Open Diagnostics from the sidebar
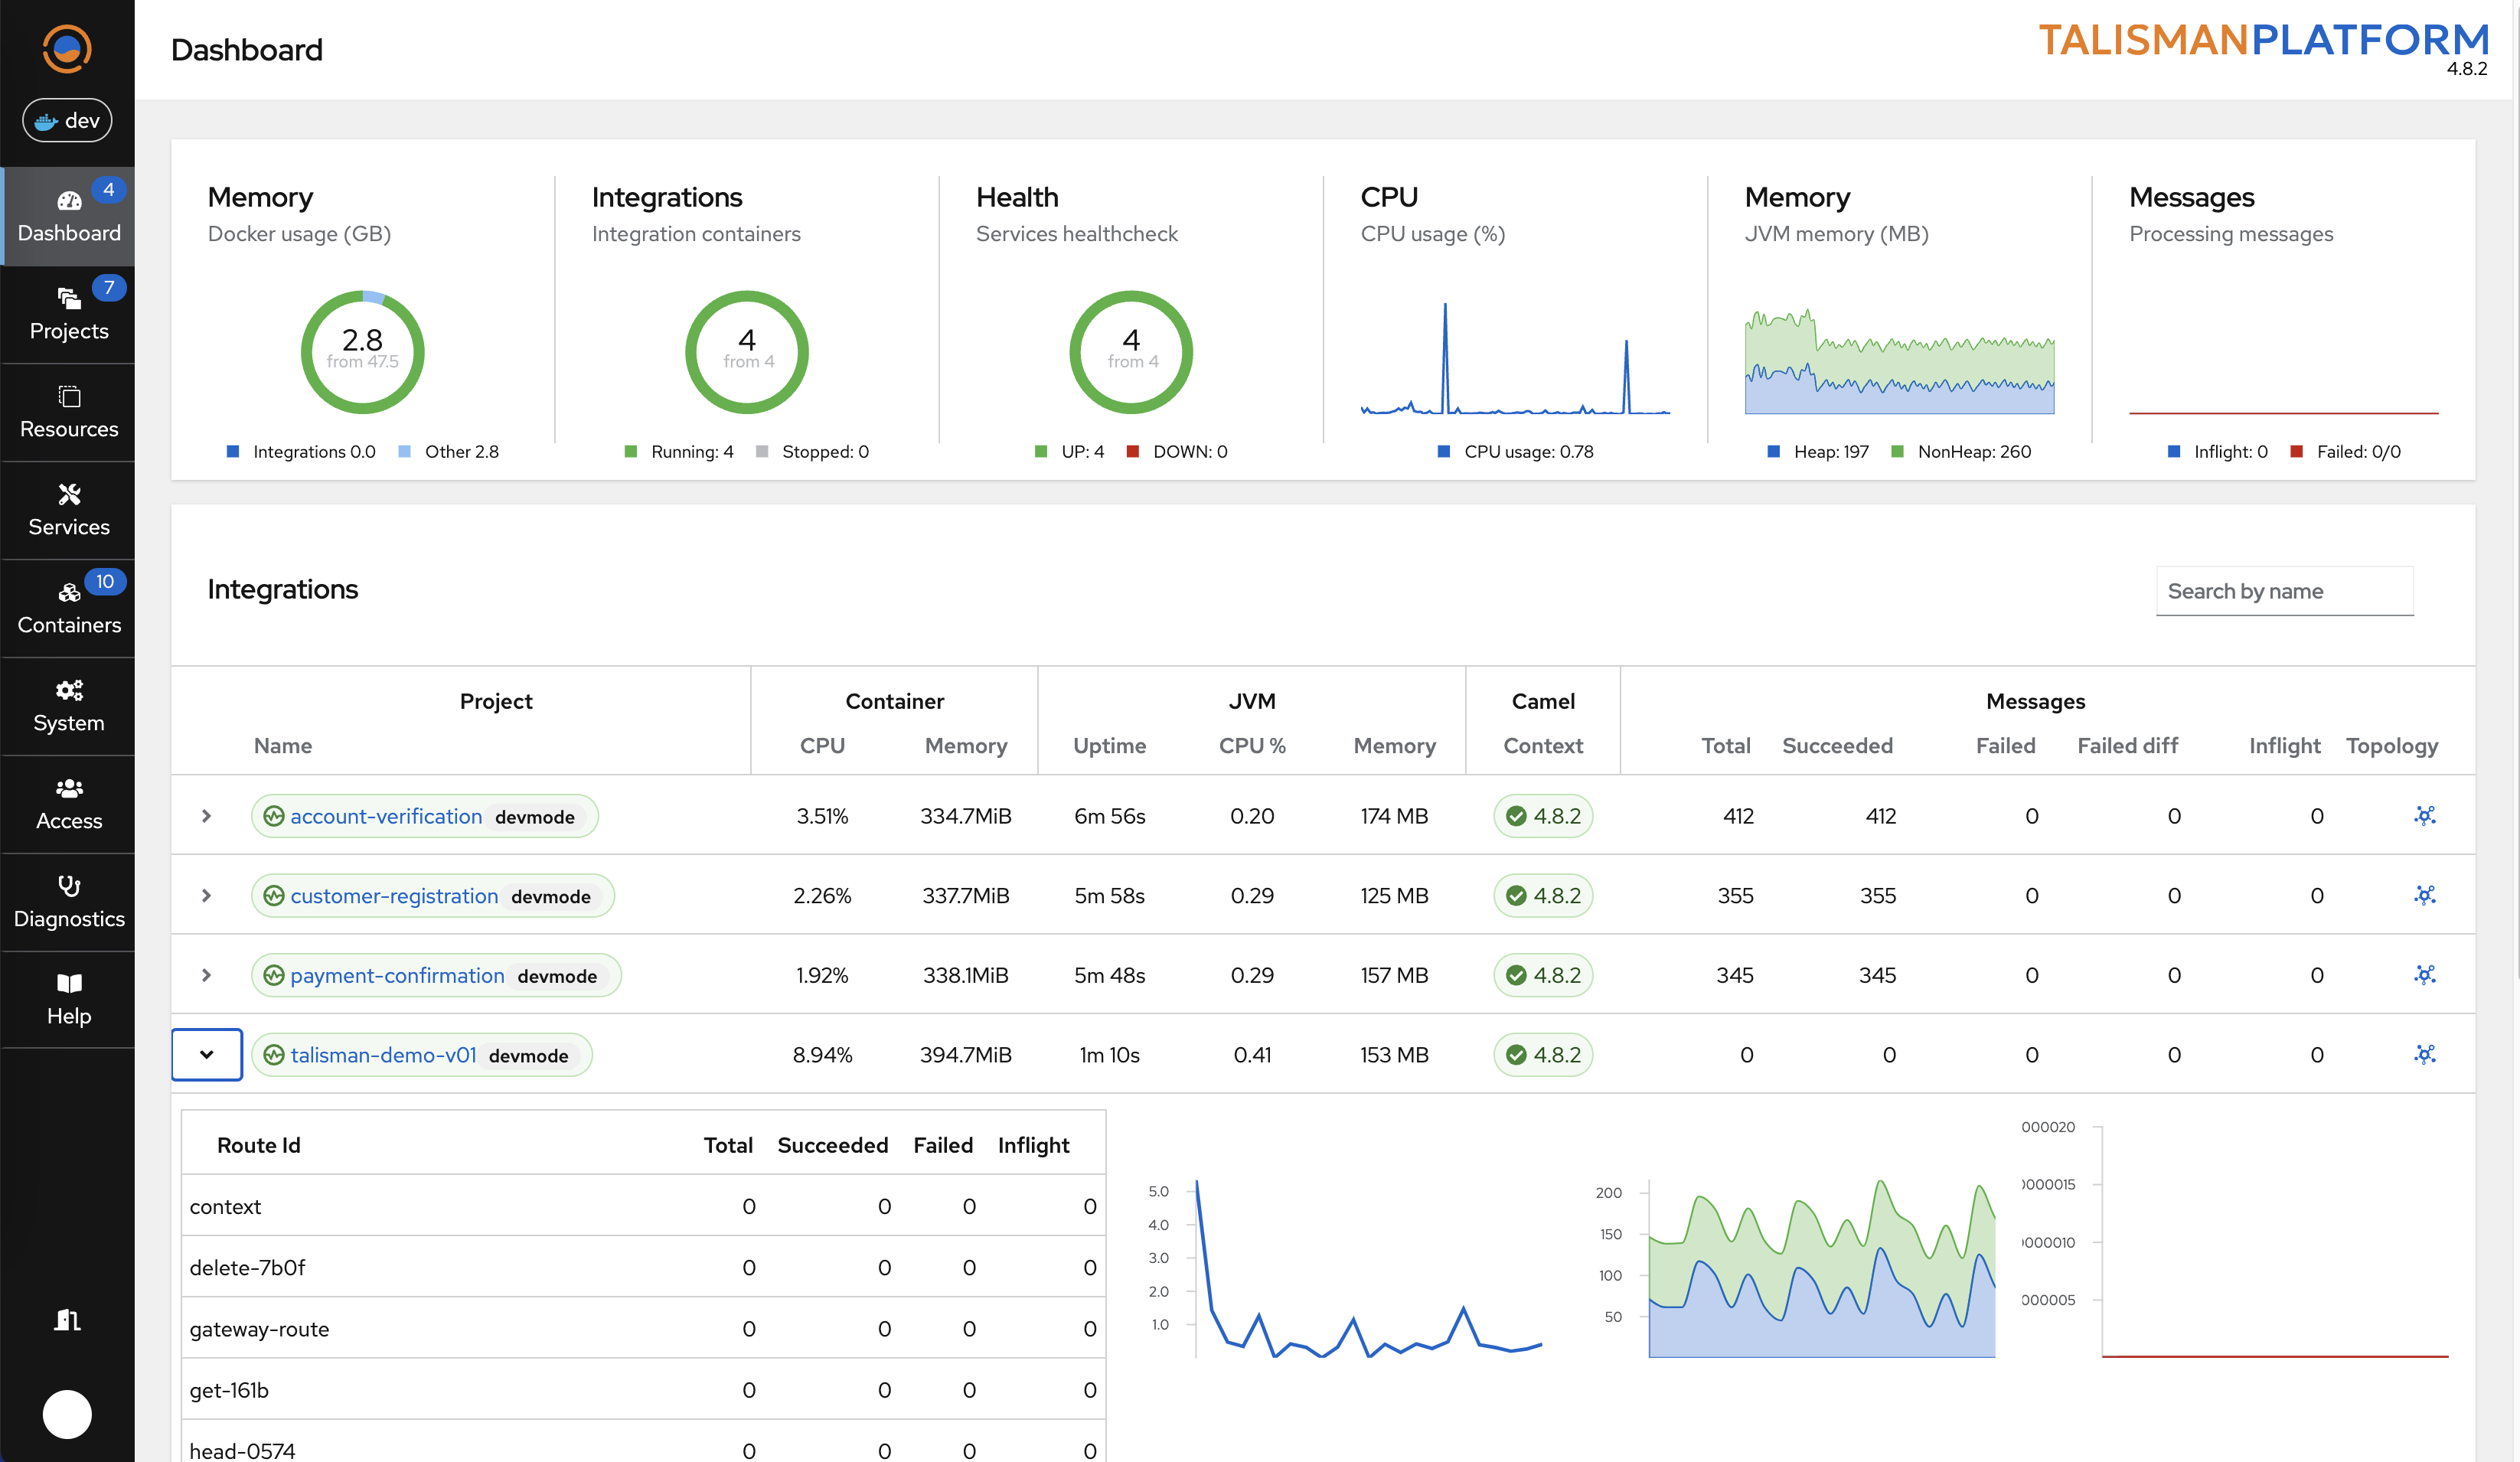The width and height of the screenshot is (2520, 1462). coord(68,901)
